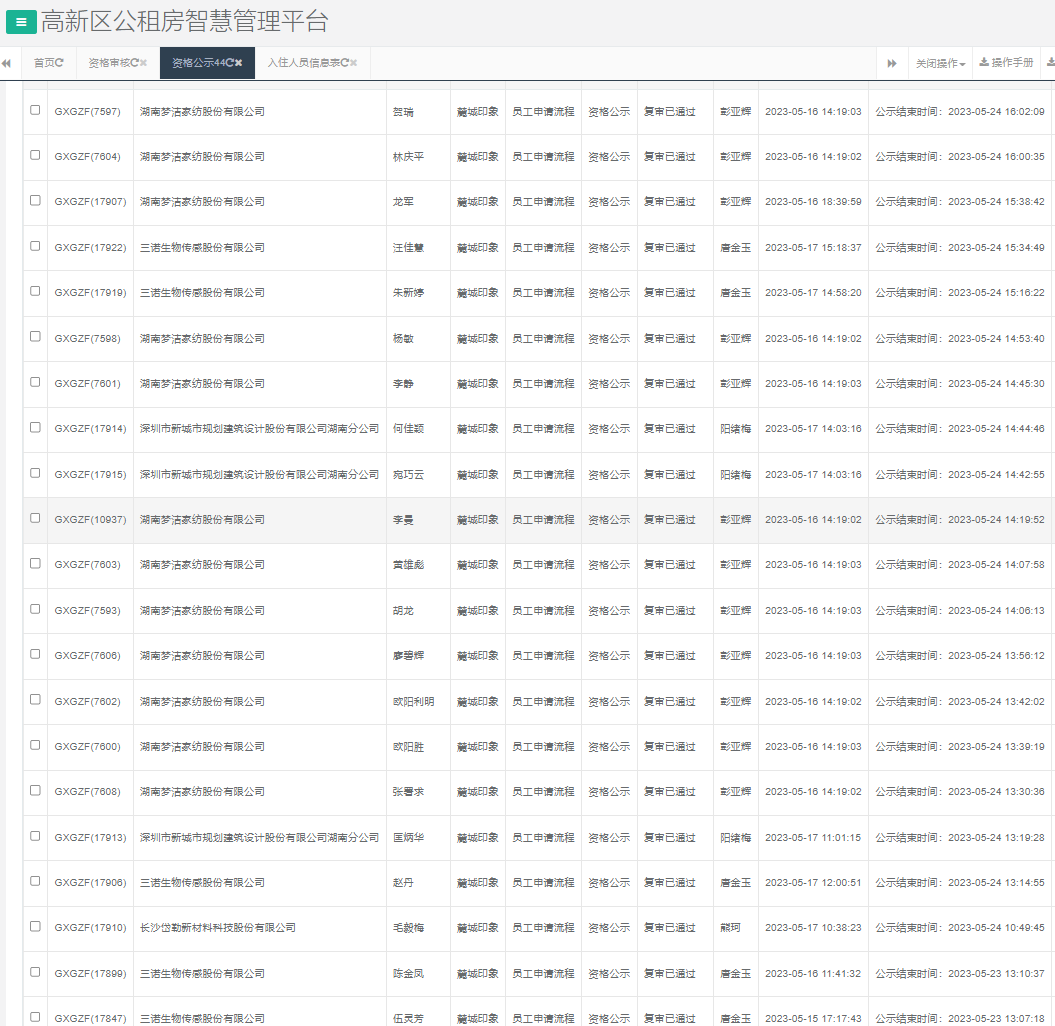
Task: Refresh the 入住人员信息表 tab
Action: (x=344, y=63)
